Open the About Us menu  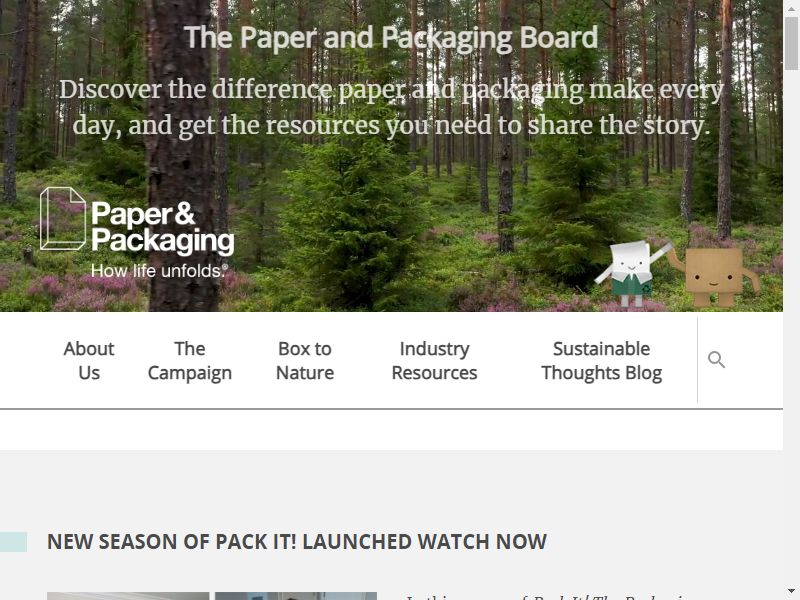pyautogui.click(x=89, y=361)
